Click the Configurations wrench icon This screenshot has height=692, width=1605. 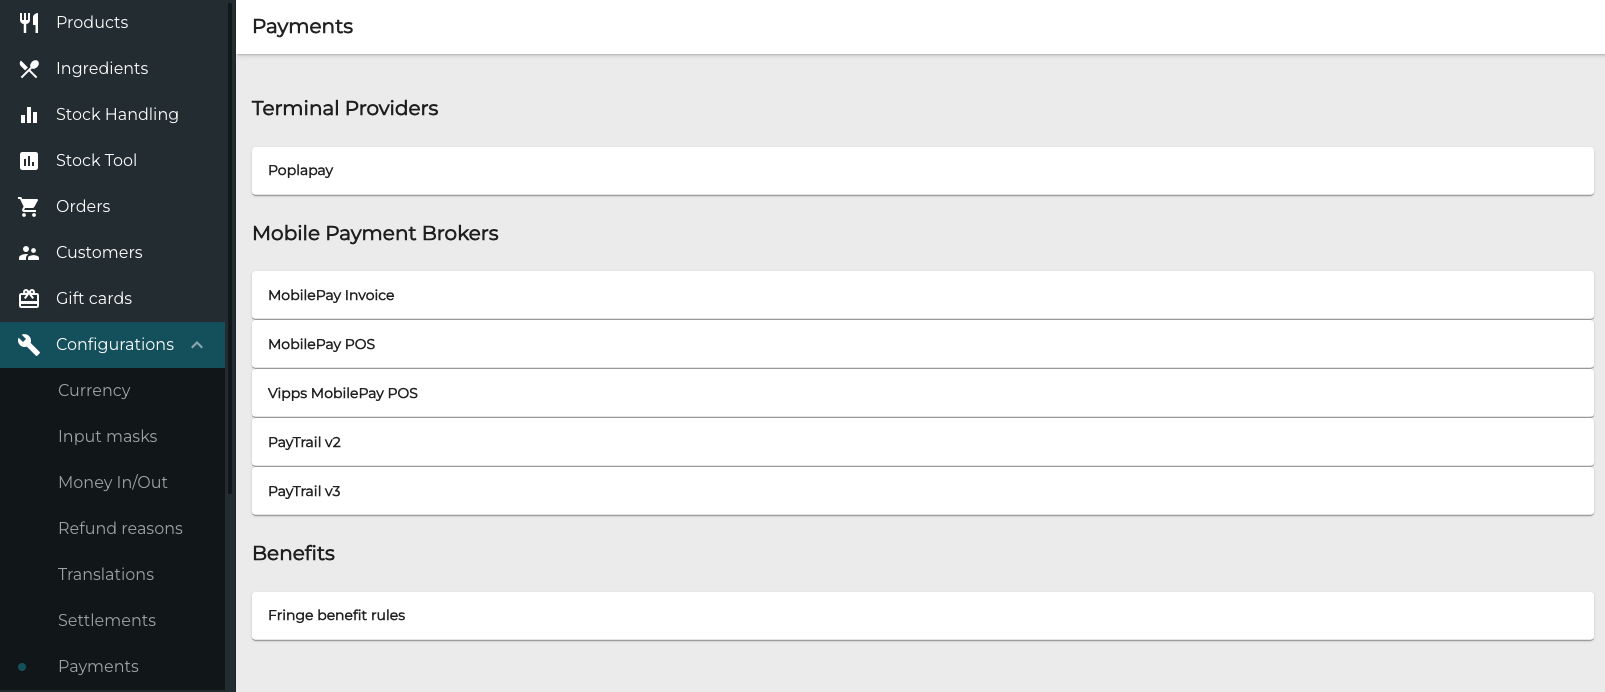(29, 344)
